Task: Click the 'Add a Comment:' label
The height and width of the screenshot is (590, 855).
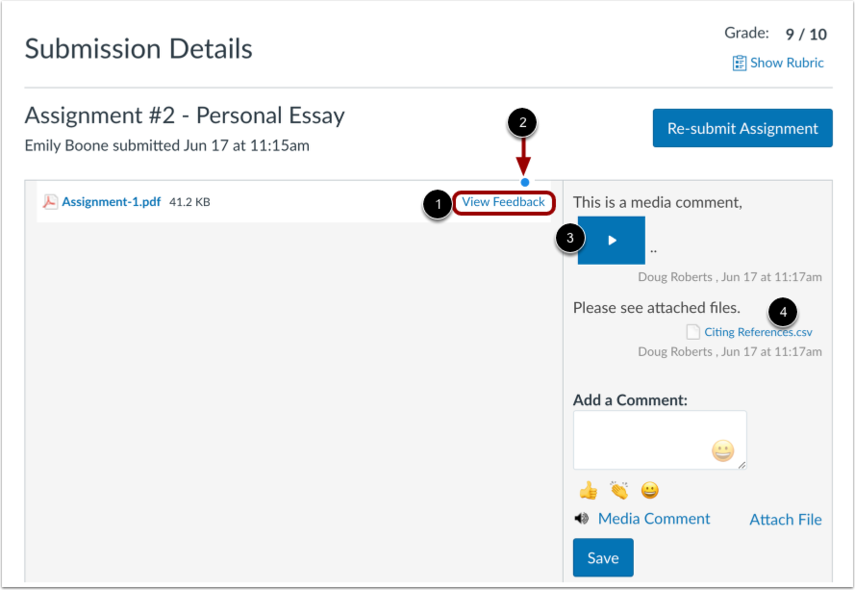Action: pos(630,400)
